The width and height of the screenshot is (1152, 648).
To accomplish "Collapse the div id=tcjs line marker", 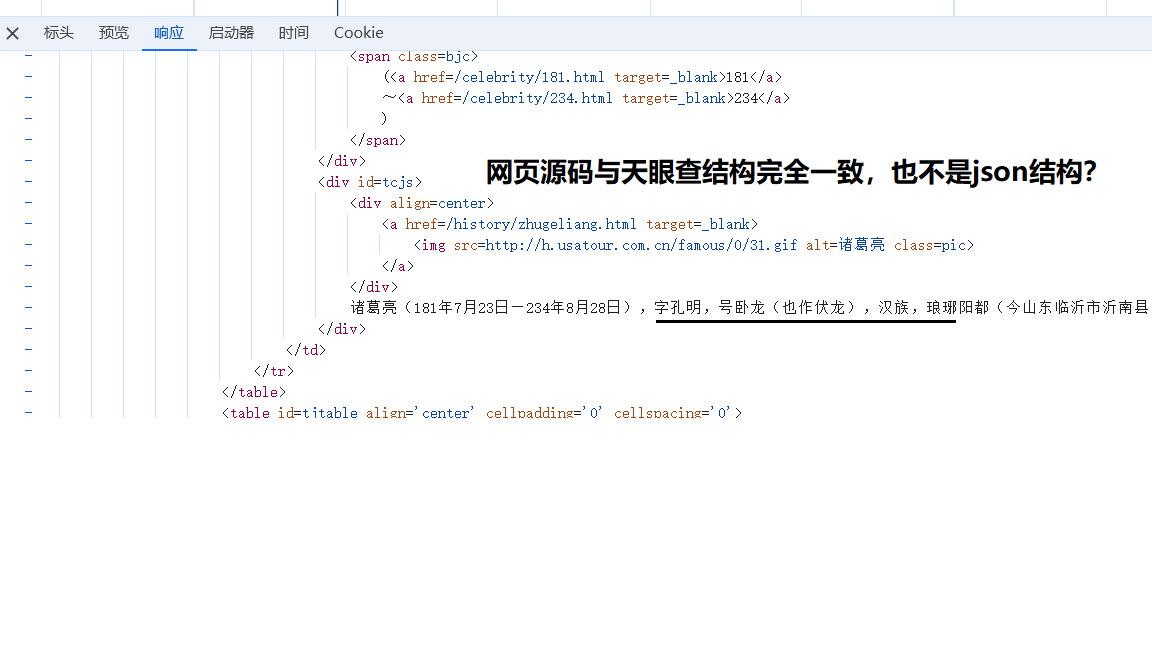I will [28, 182].
